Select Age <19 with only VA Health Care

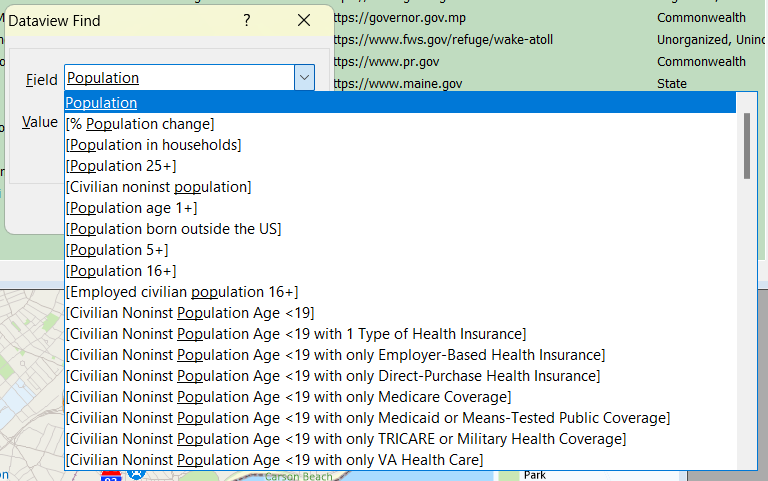click(274, 460)
